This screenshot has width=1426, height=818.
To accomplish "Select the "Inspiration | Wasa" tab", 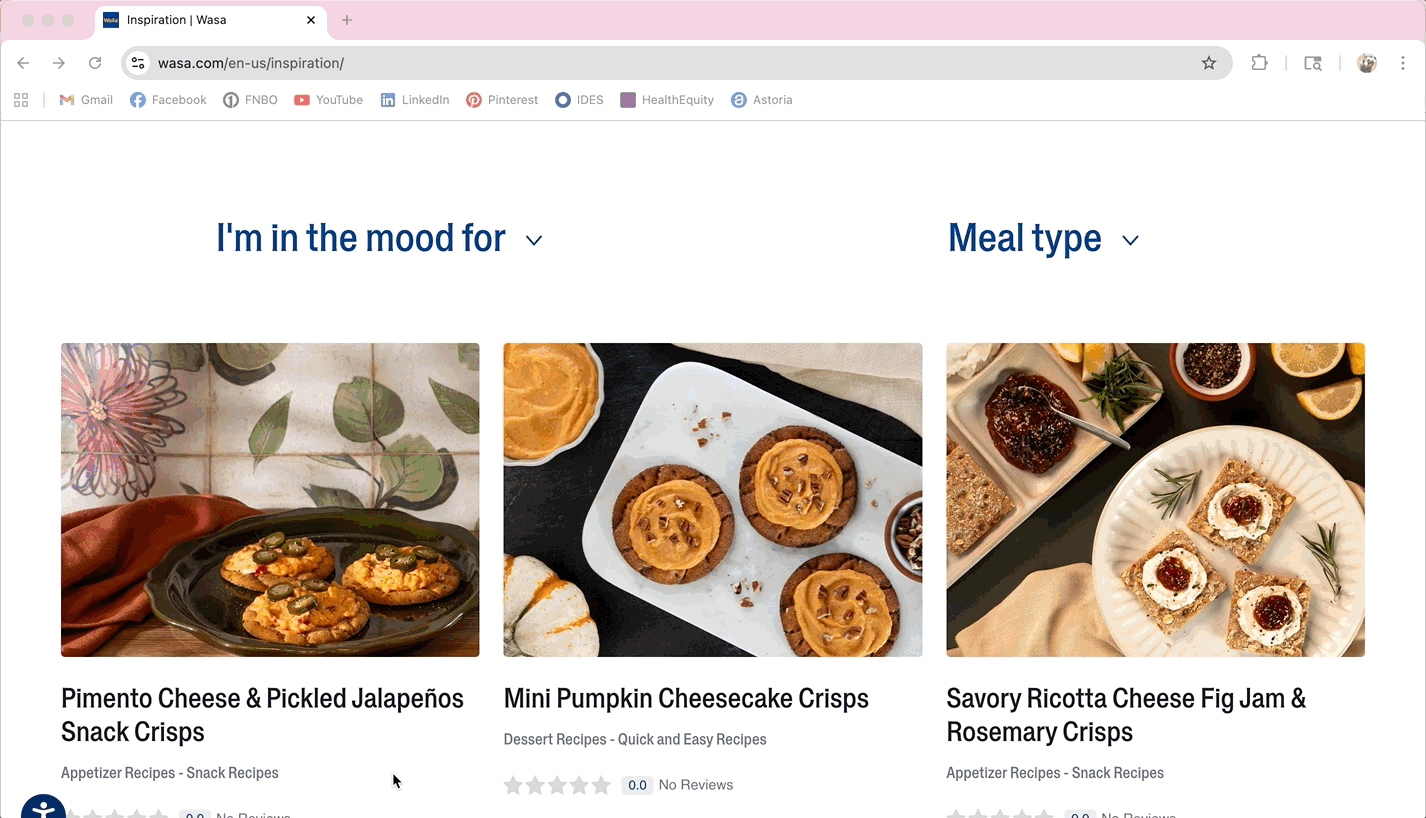I will pyautogui.click(x=200, y=20).
